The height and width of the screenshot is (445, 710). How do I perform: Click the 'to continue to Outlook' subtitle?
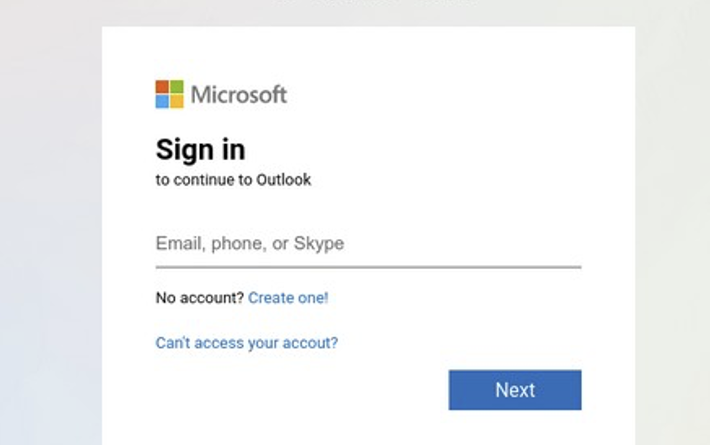pos(233,180)
